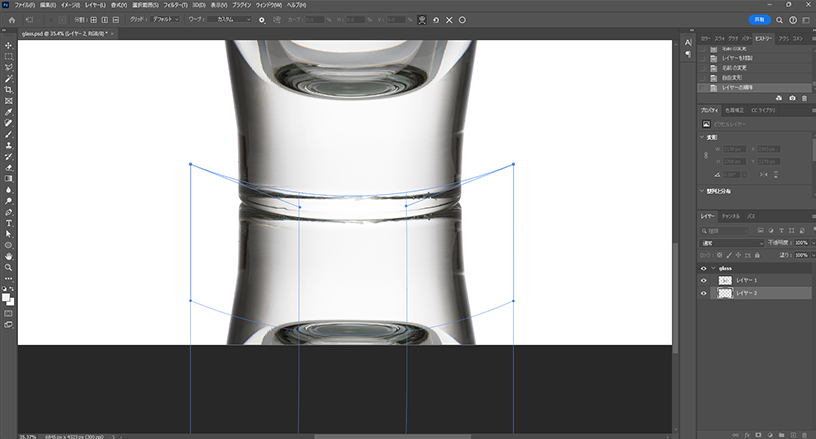The width and height of the screenshot is (816, 439).
Task: Hide レイヤー 2 with its eye icon
Action: click(x=704, y=293)
